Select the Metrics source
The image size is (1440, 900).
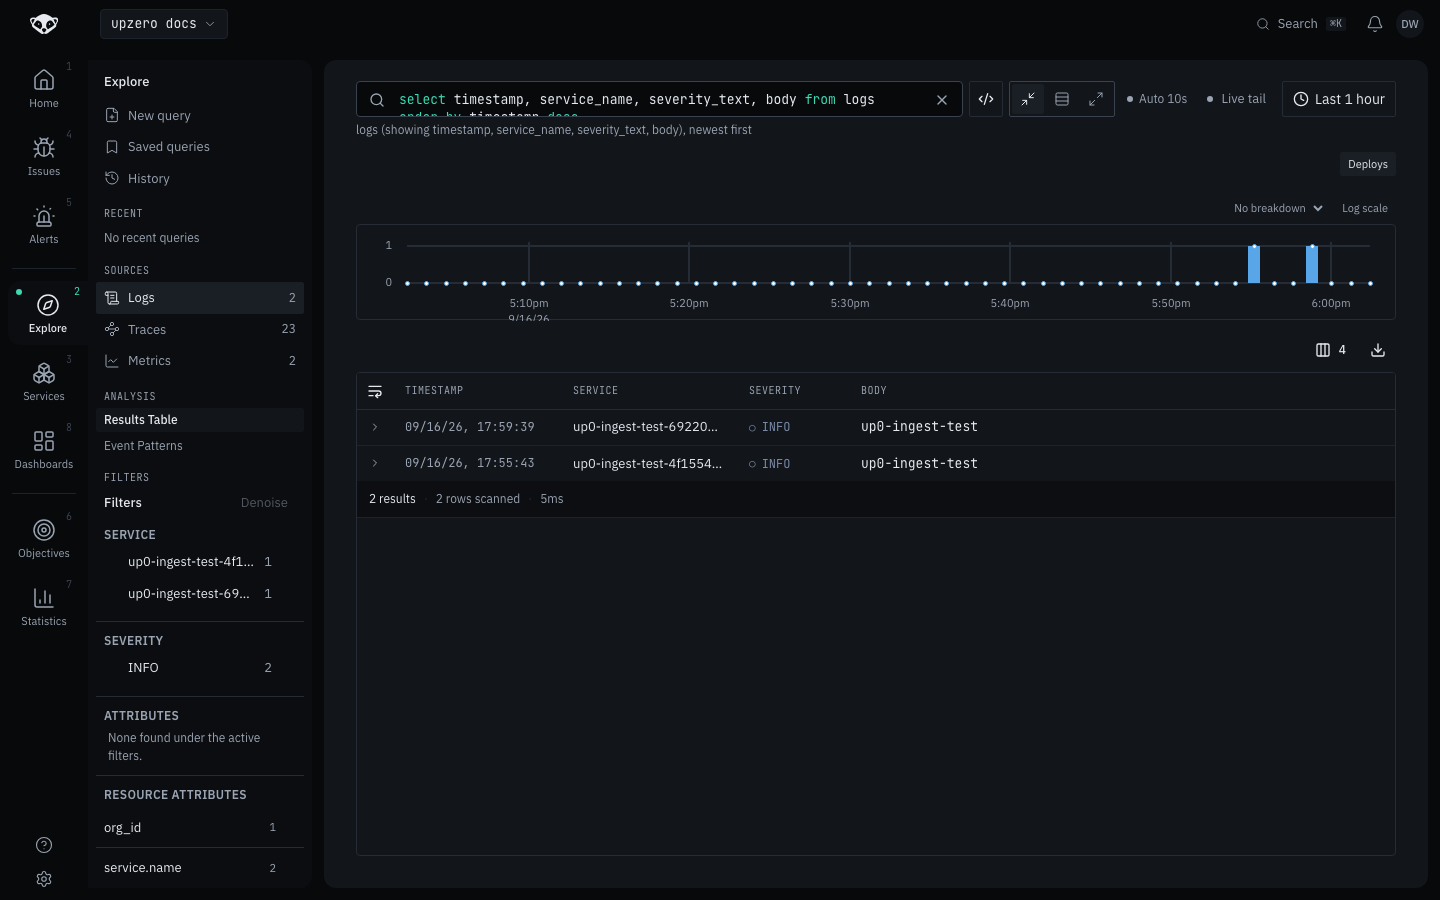pyautogui.click(x=200, y=361)
